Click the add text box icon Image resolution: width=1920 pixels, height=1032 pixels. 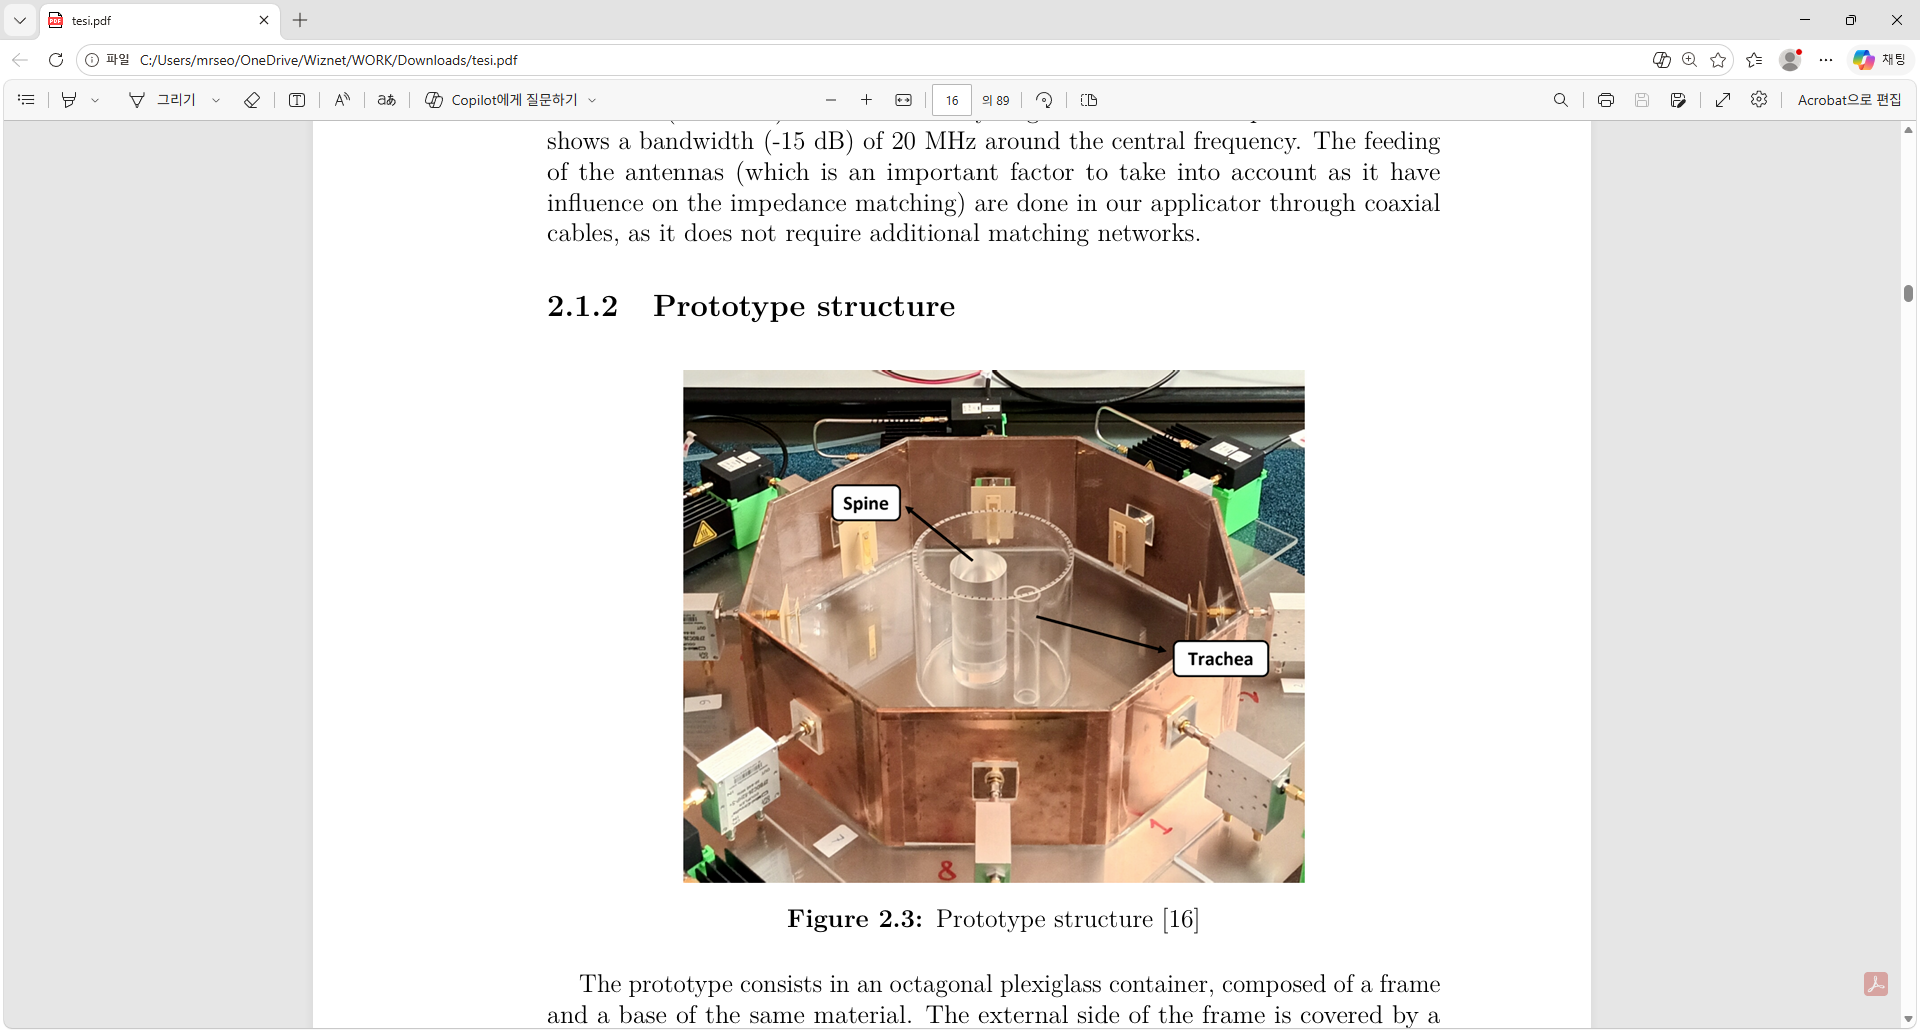click(297, 100)
